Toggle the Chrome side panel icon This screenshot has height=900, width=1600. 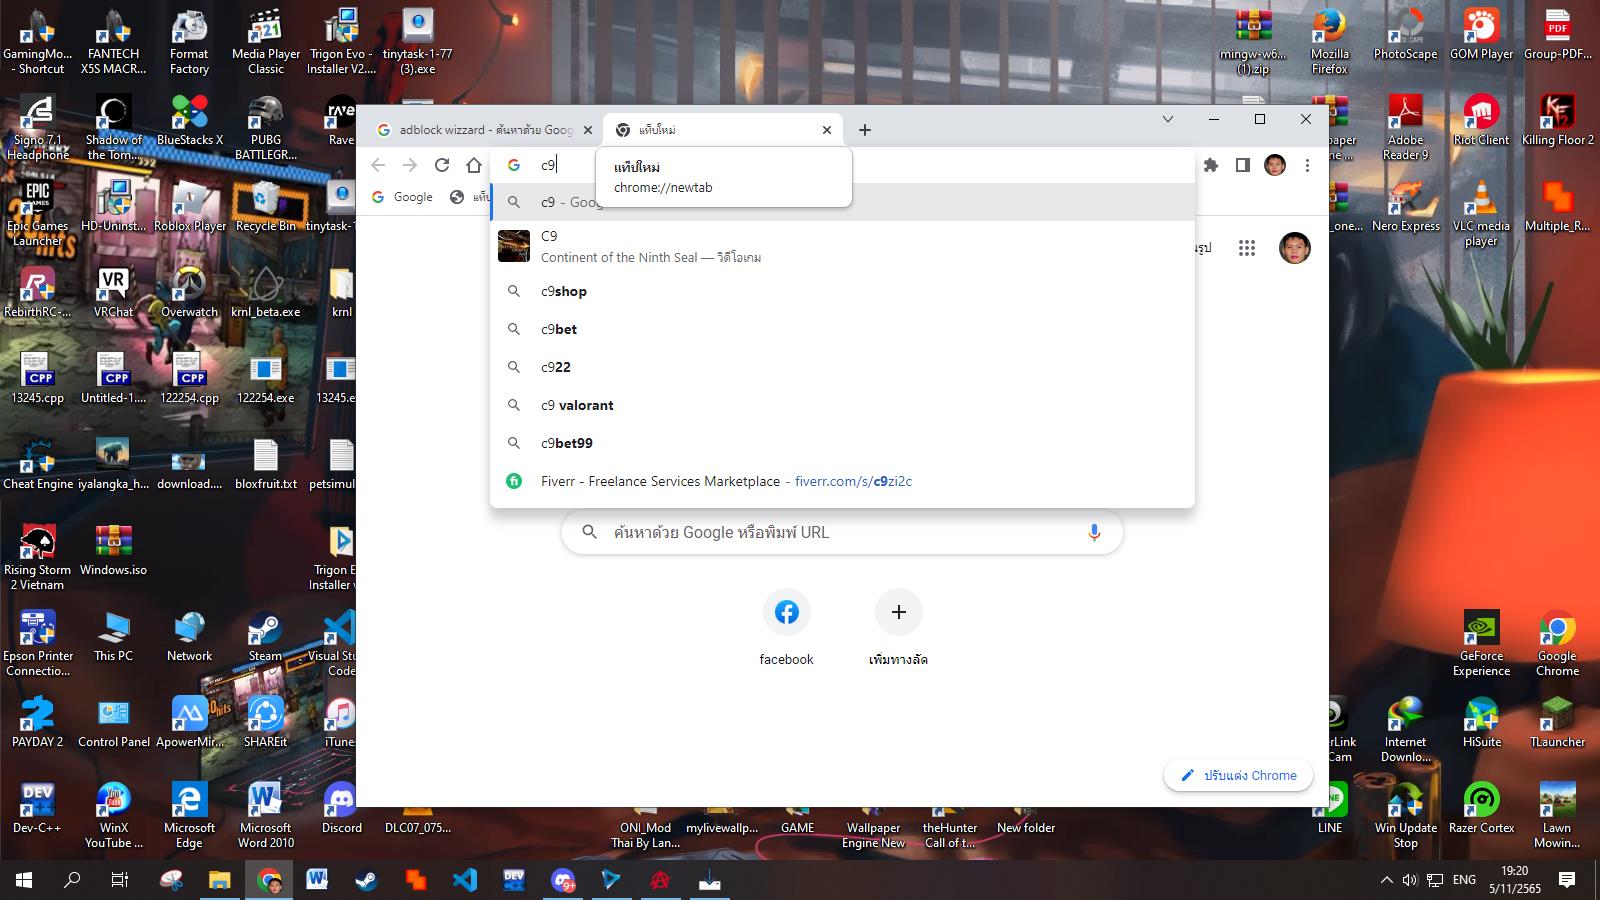(1242, 165)
